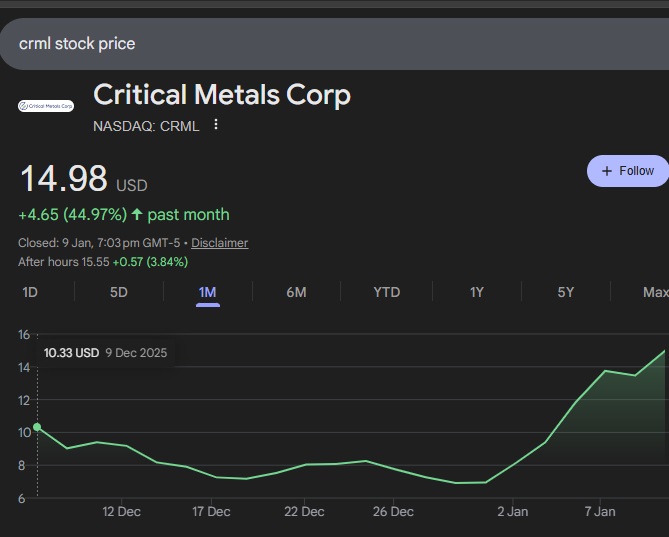
Task: Click the chart line above 7 Jan
Action: (x=604, y=371)
